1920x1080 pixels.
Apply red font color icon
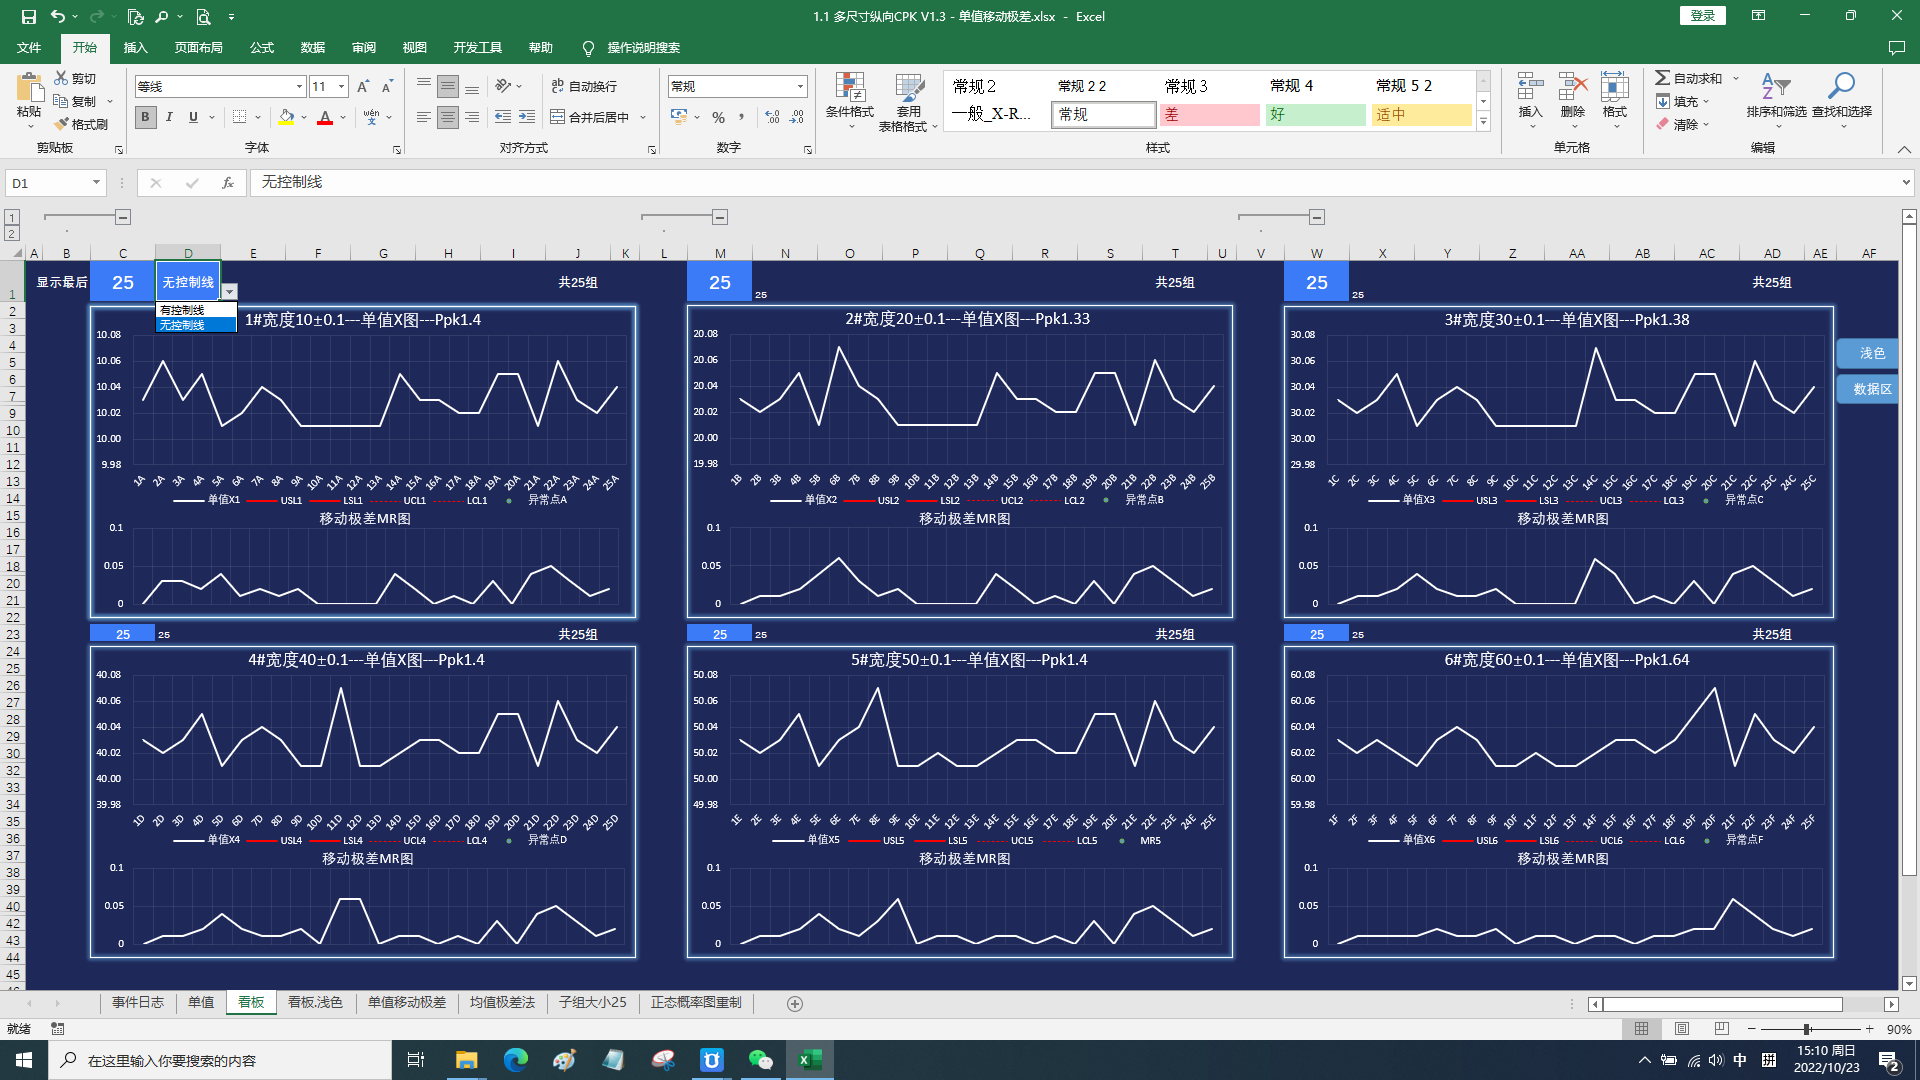pos(325,117)
